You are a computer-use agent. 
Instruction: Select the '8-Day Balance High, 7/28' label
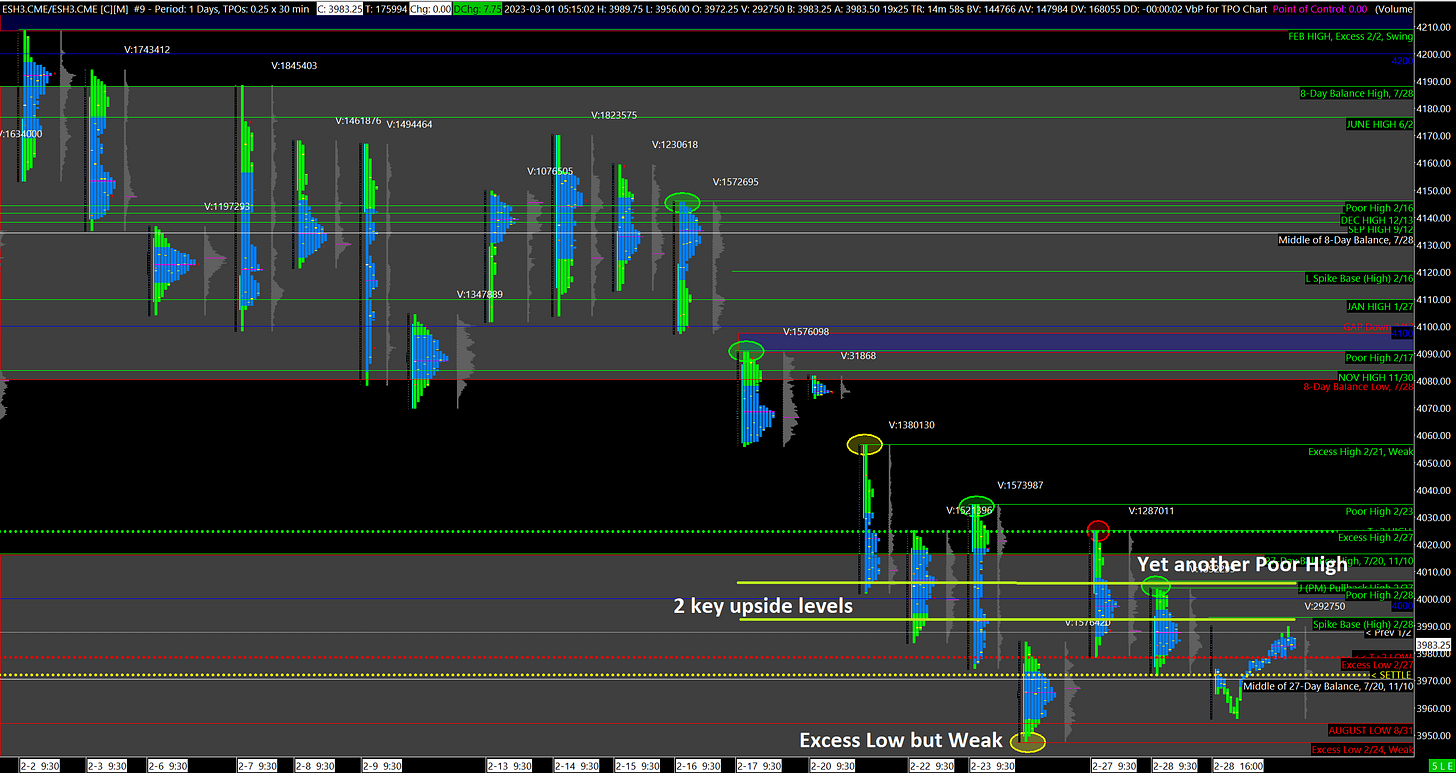(x=1356, y=93)
